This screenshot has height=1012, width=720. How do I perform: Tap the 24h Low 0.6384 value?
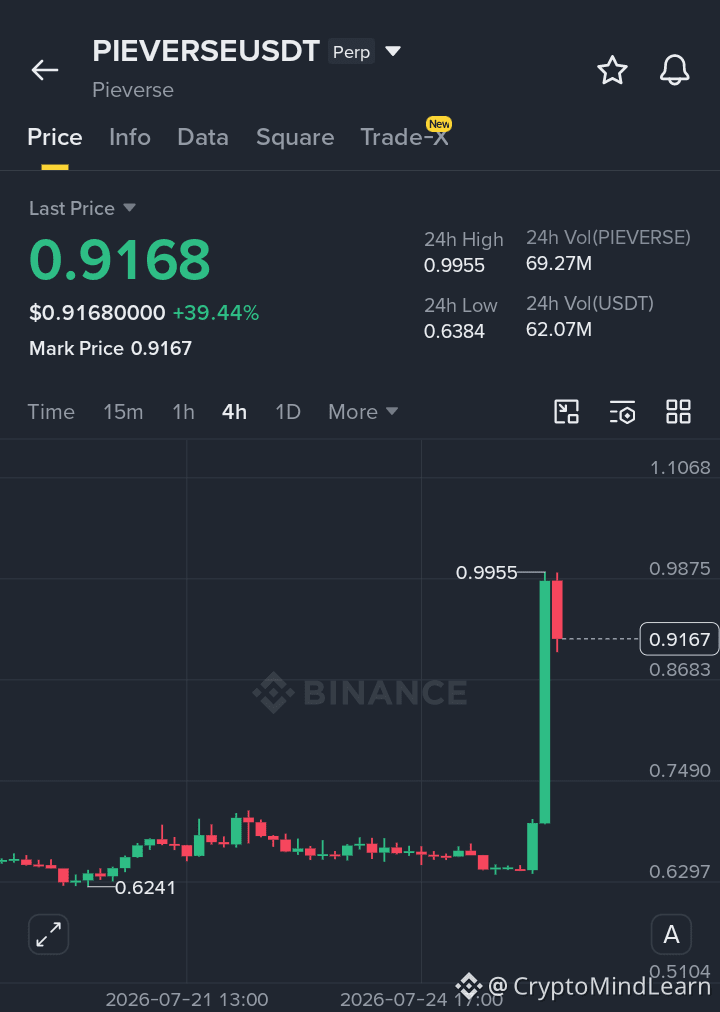click(x=454, y=331)
